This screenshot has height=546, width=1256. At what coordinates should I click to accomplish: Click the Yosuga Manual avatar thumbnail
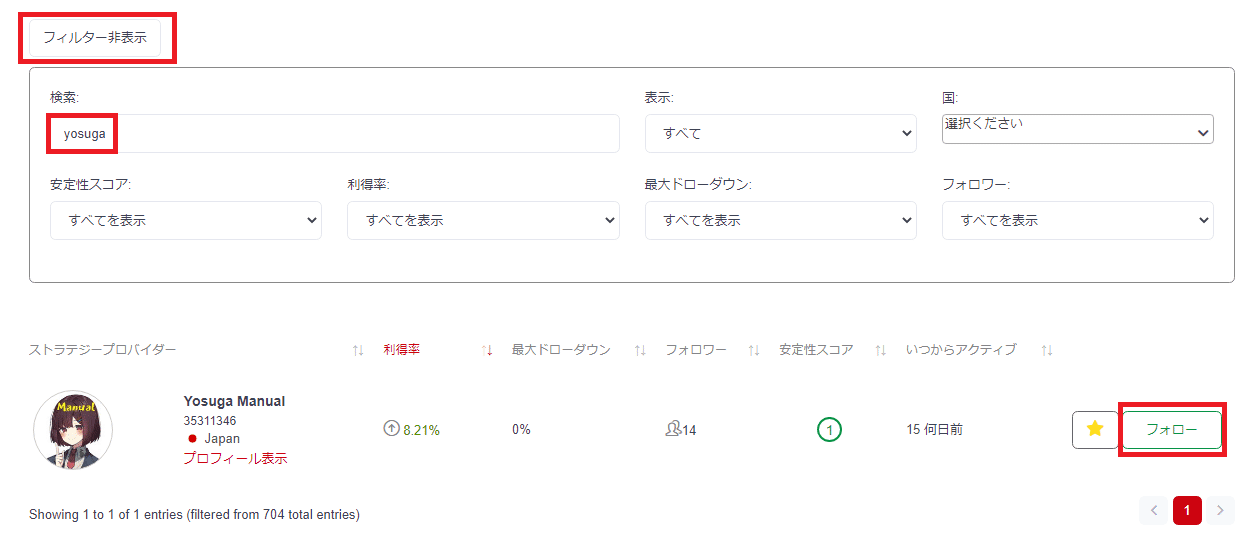[x=73, y=430]
